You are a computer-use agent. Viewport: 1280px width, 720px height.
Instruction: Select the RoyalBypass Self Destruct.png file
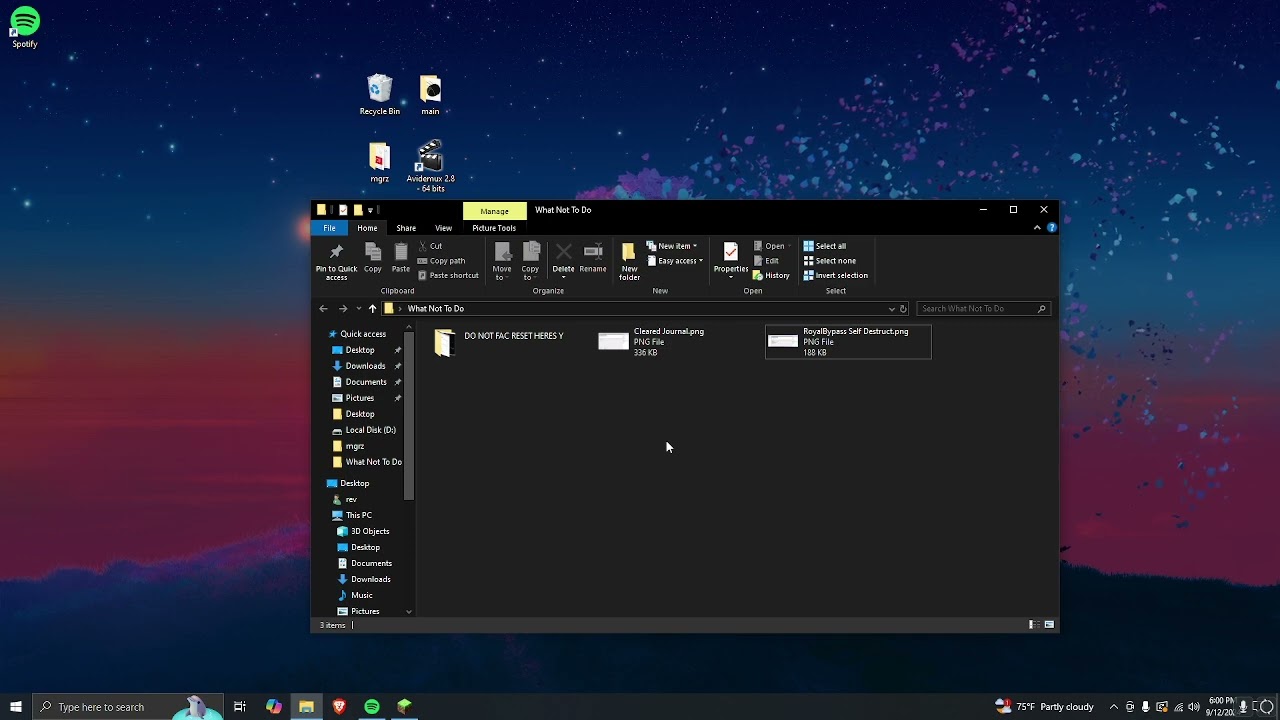(x=848, y=342)
